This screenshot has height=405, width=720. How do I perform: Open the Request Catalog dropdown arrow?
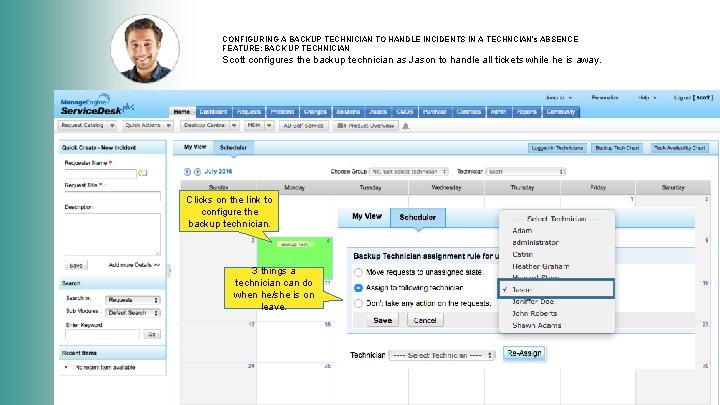[x=112, y=125]
